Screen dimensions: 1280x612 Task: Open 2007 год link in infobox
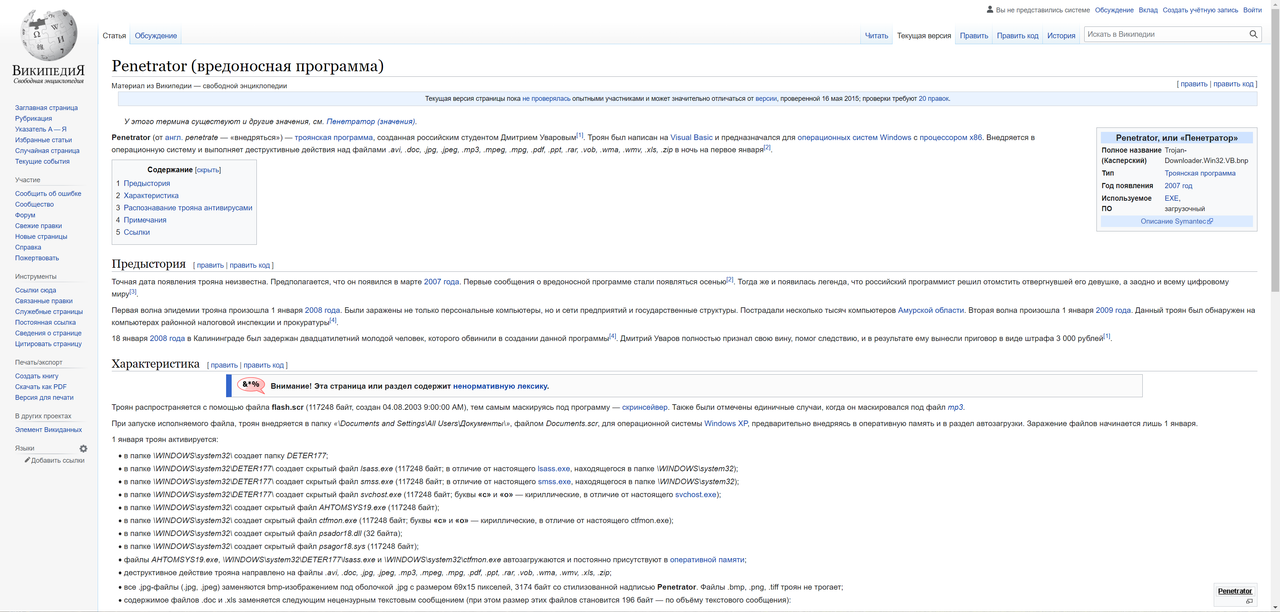click(x=1178, y=186)
